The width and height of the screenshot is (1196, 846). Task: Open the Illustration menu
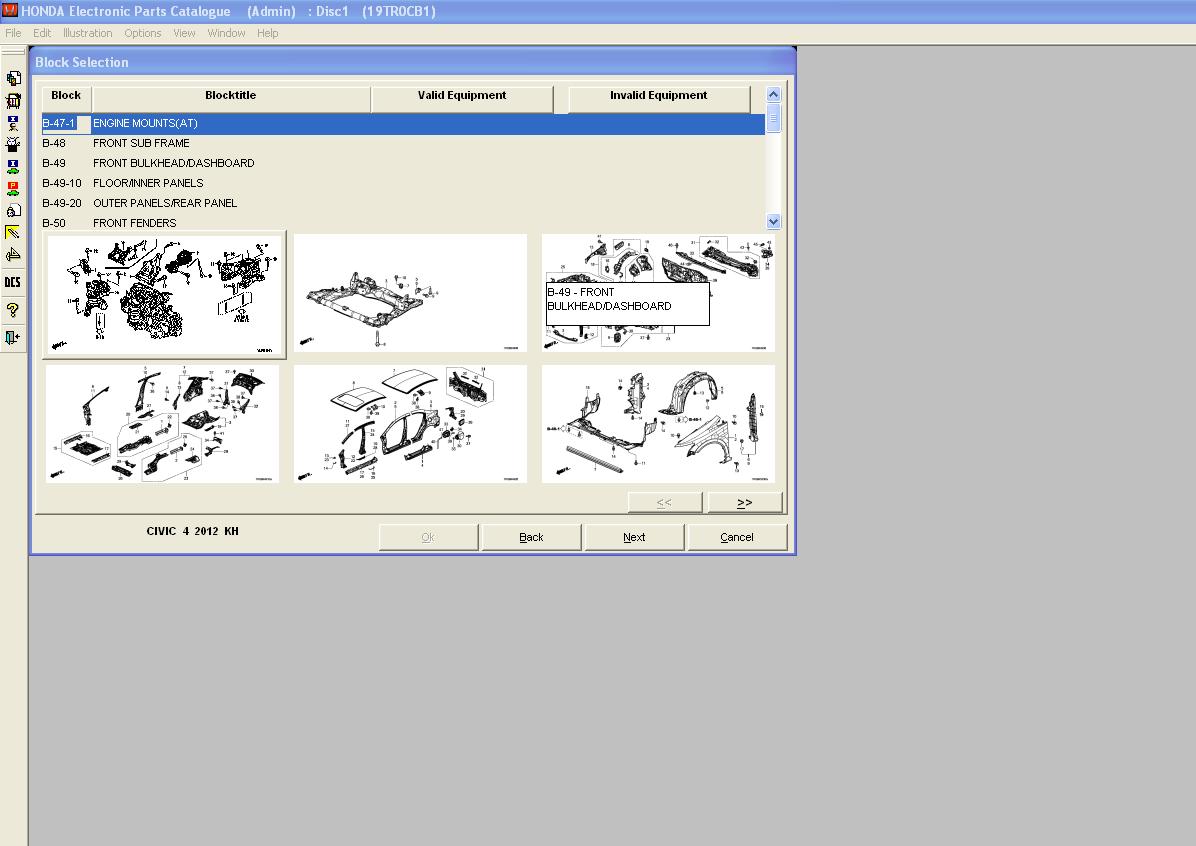(88, 33)
